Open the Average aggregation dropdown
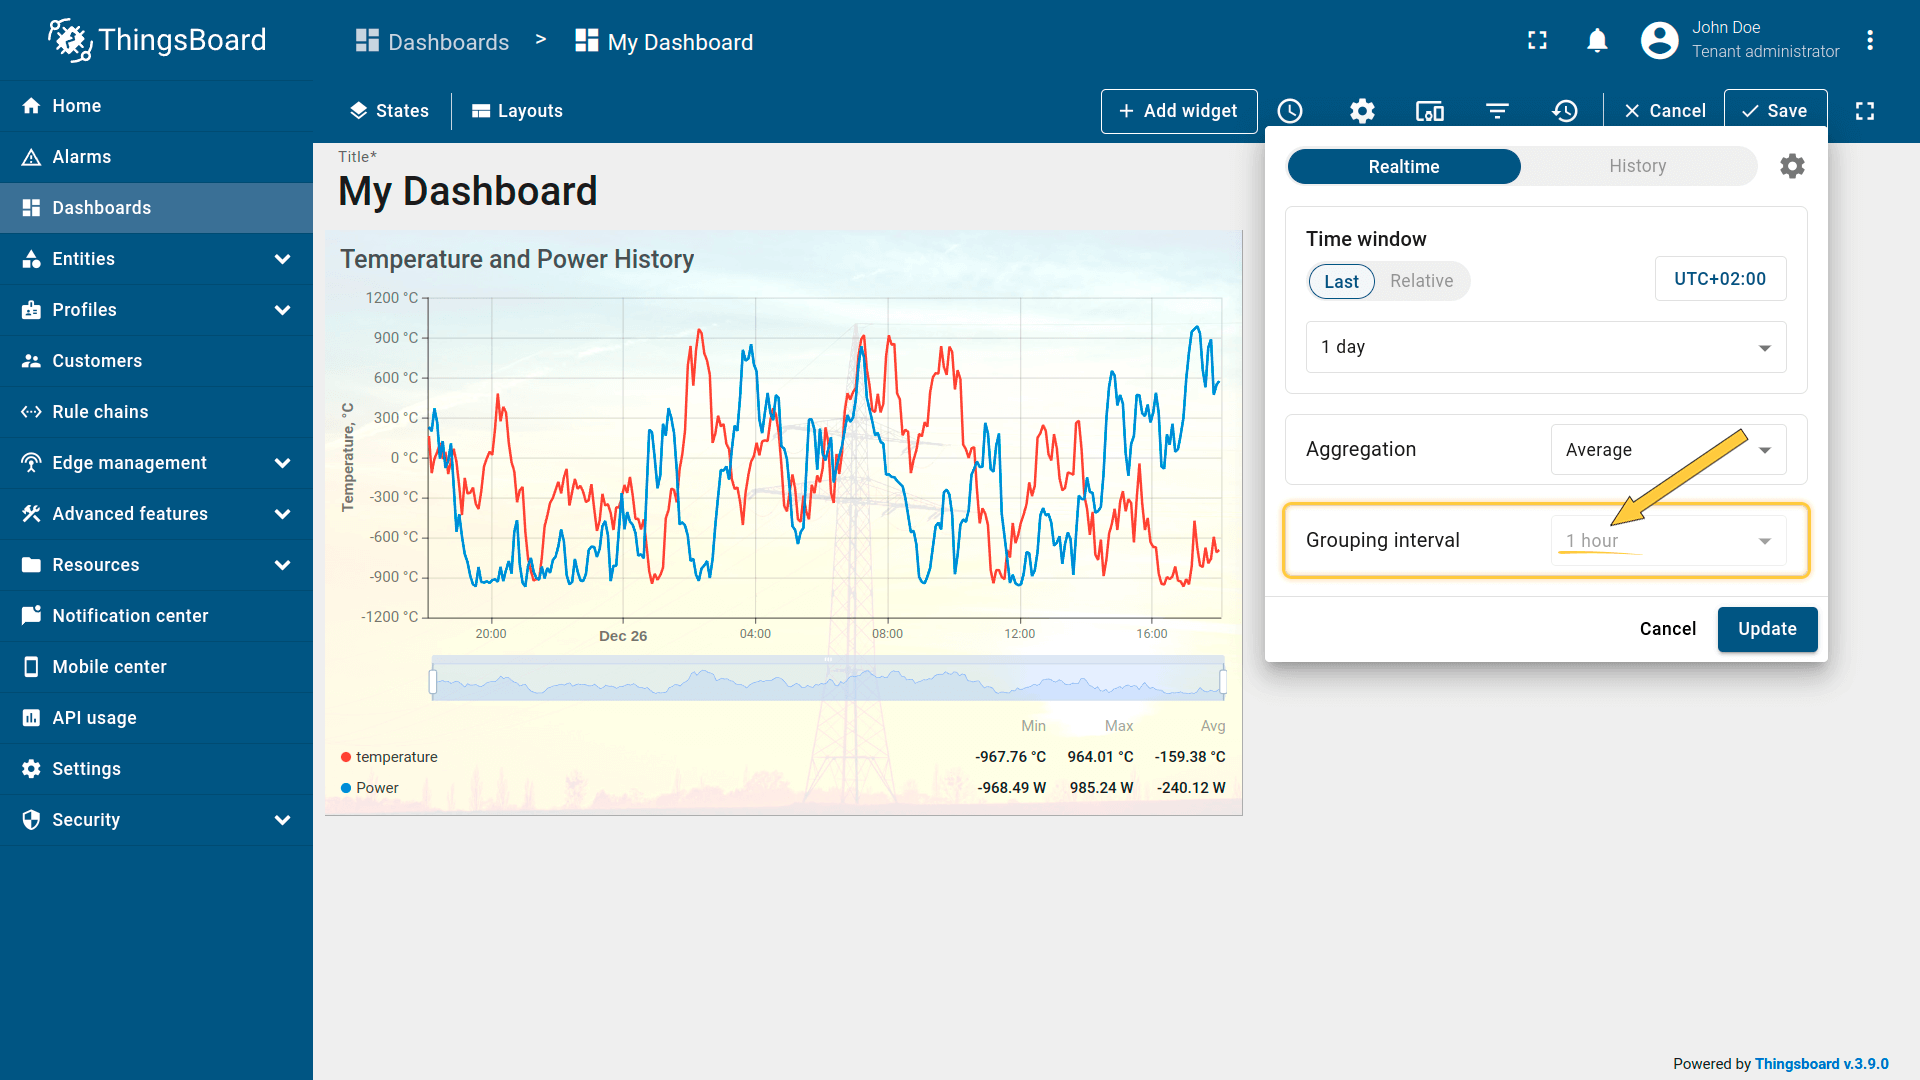Screen dimensions: 1920x1080 [x=1667, y=450]
